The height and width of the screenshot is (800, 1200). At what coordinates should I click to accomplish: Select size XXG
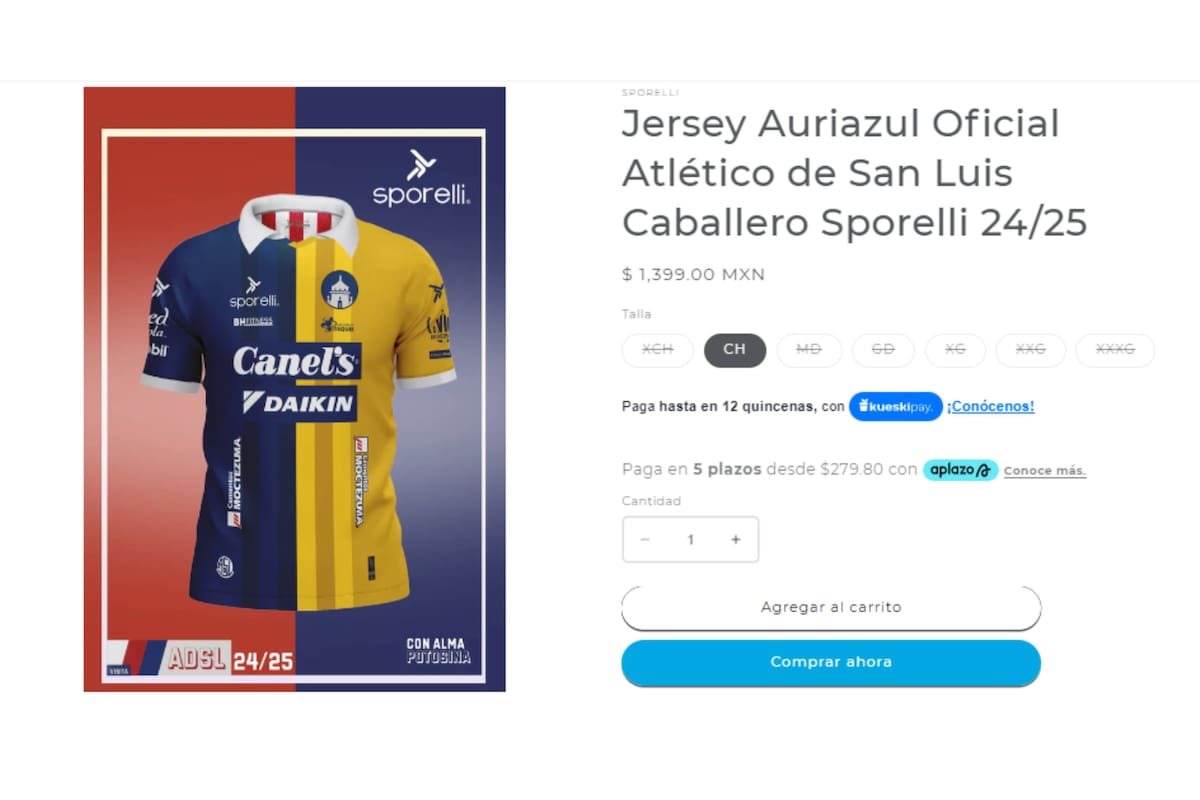(x=1030, y=350)
